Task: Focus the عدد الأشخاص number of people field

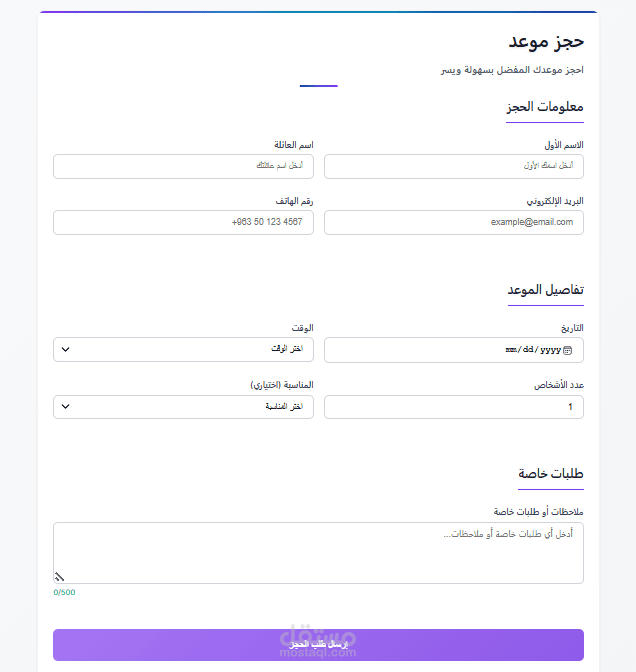Action: click(454, 407)
